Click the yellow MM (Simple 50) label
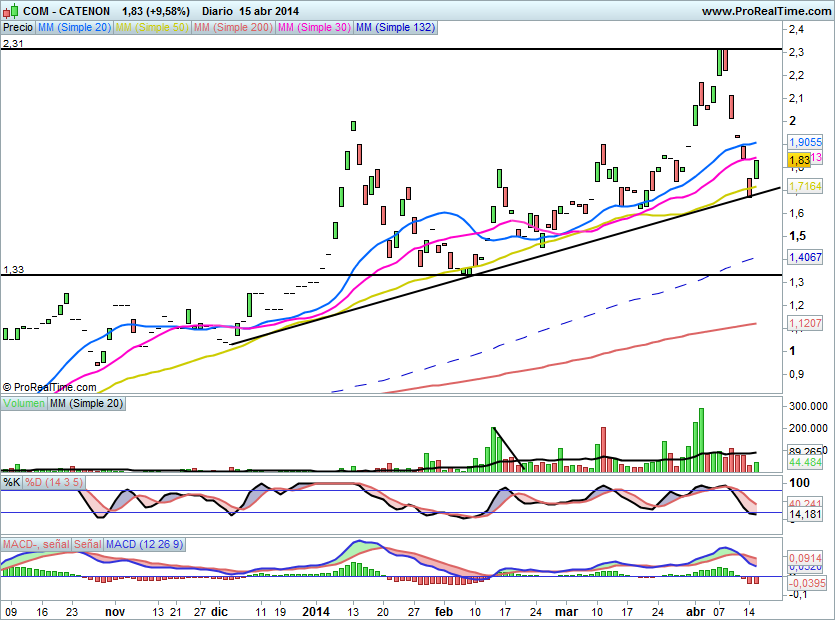The image size is (835, 620). (x=151, y=28)
